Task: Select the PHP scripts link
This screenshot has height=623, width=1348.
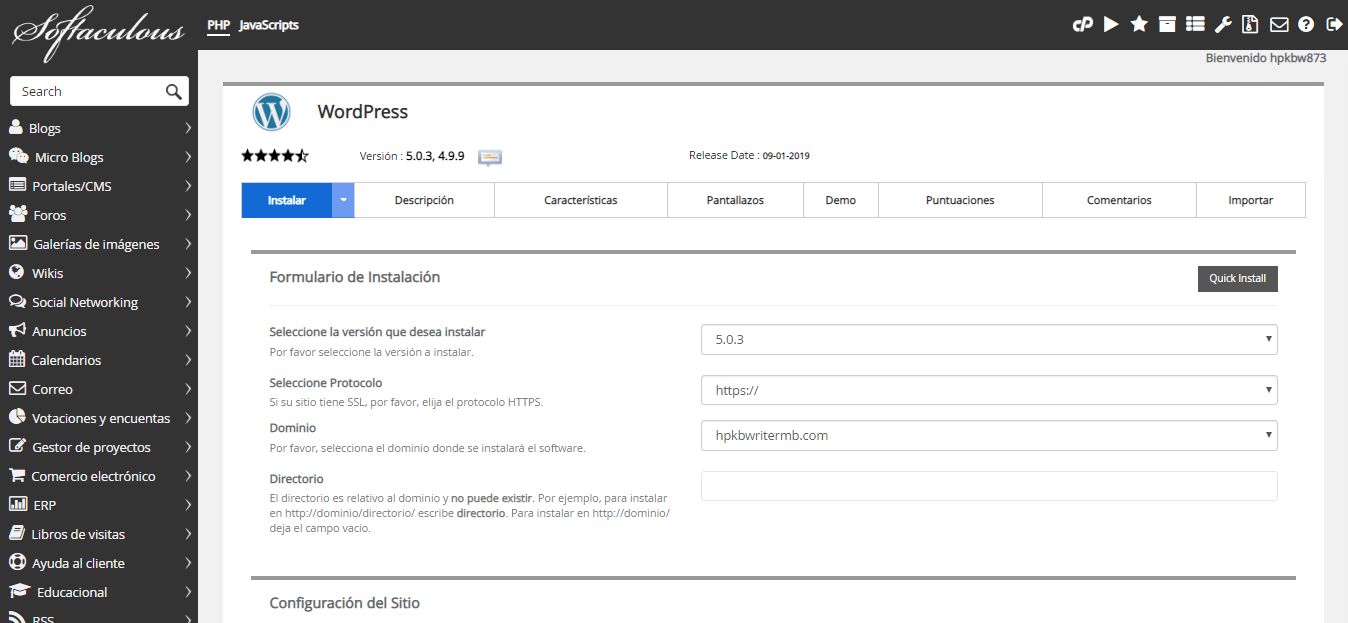Action: [x=218, y=25]
